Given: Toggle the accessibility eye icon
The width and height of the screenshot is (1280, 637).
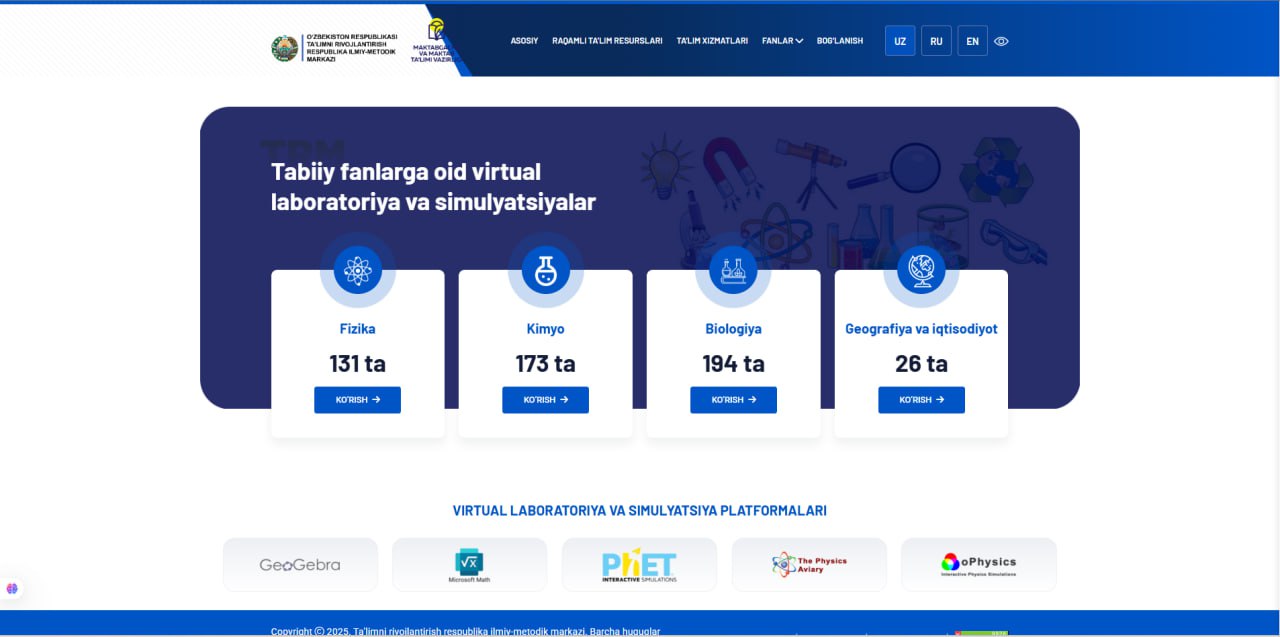Looking at the screenshot, I should tap(1001, 41).
